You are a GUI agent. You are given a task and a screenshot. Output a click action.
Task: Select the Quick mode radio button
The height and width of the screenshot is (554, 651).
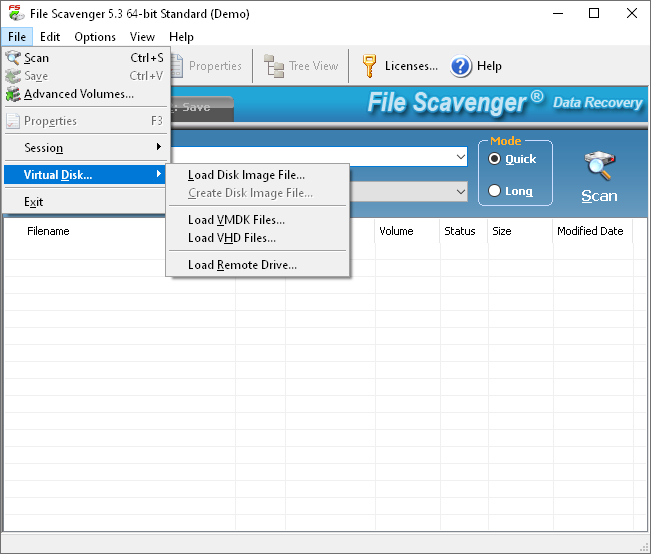tap(494, 159)
